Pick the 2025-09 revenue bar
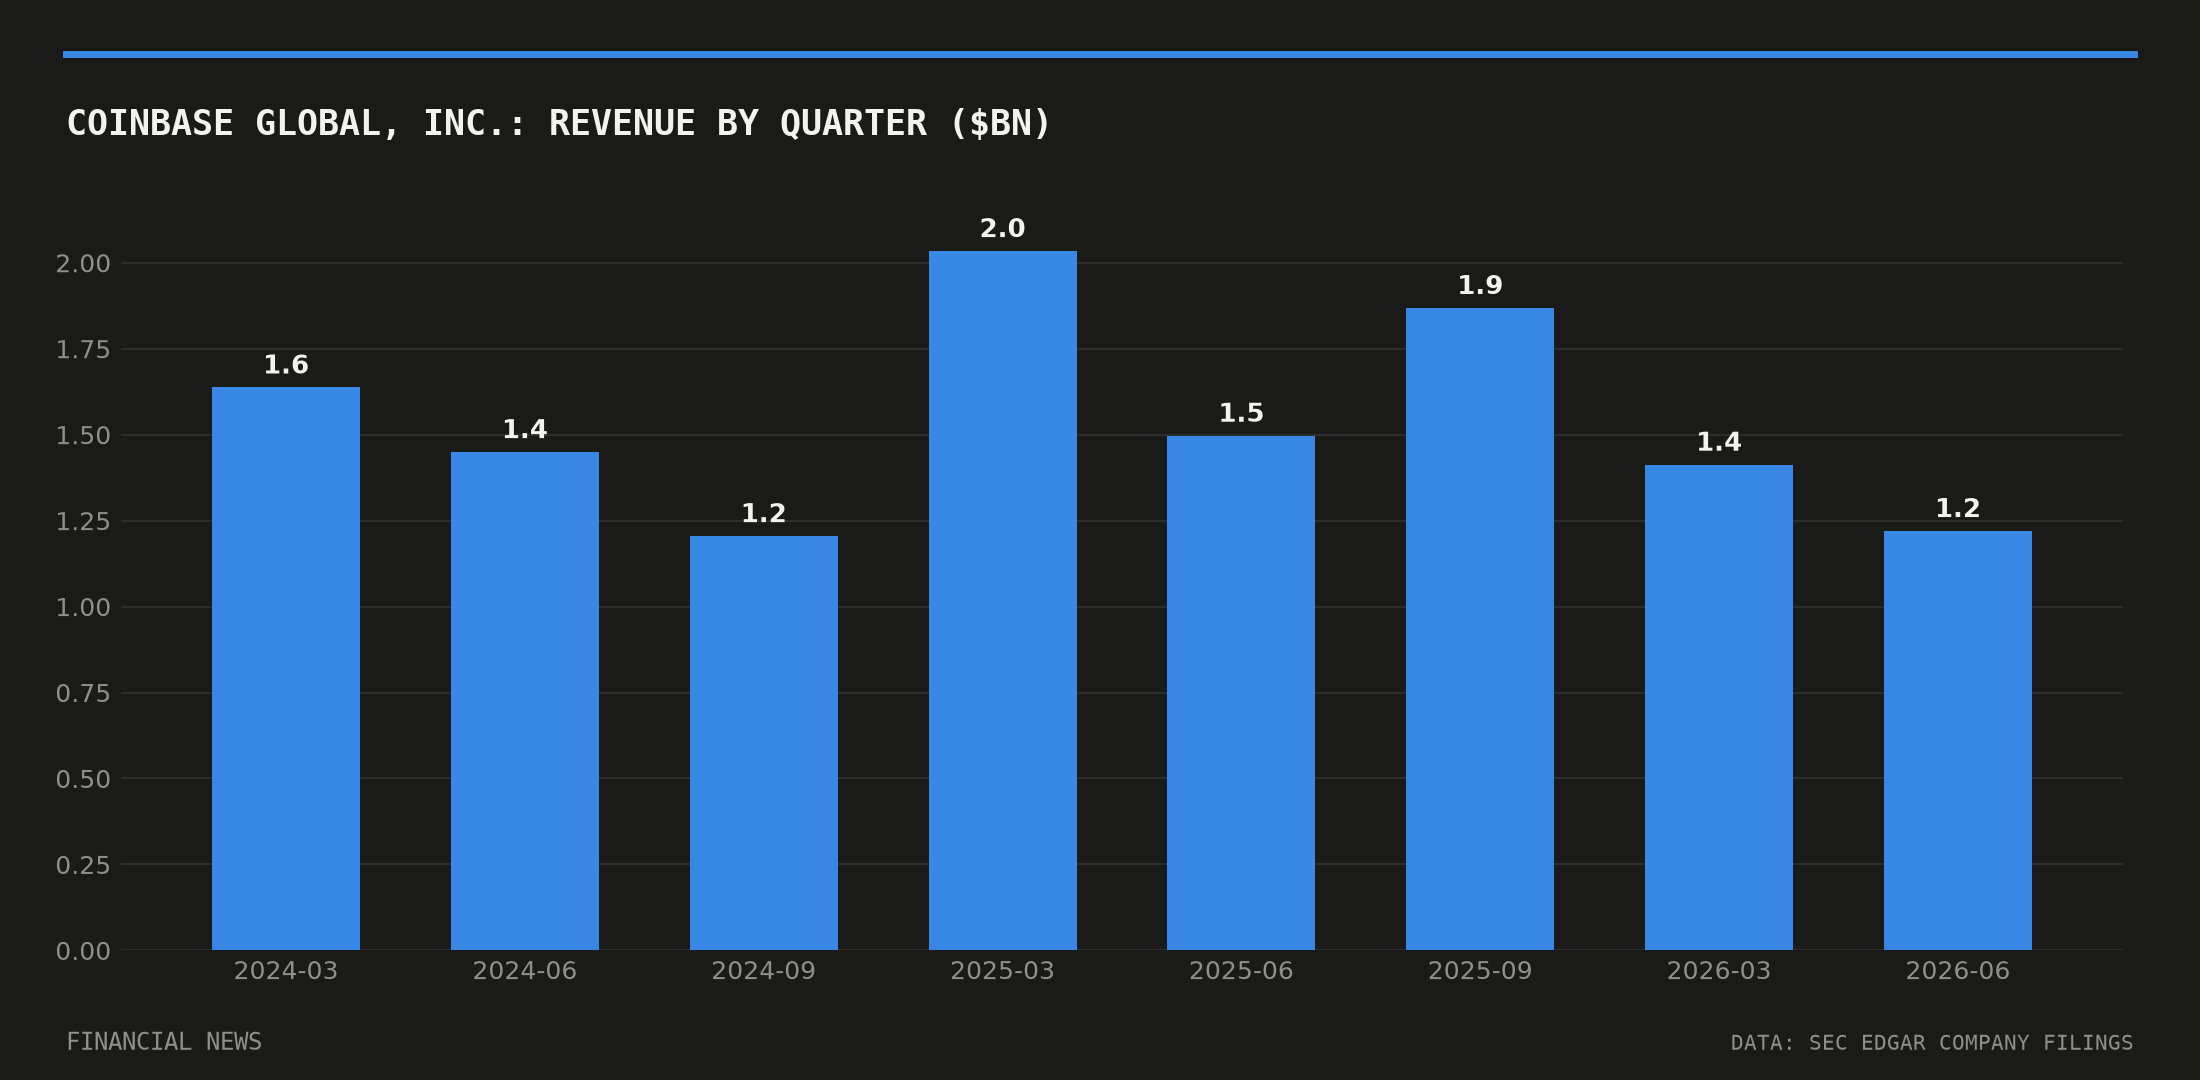The image size is (2200, 1080). [1480, 629]
